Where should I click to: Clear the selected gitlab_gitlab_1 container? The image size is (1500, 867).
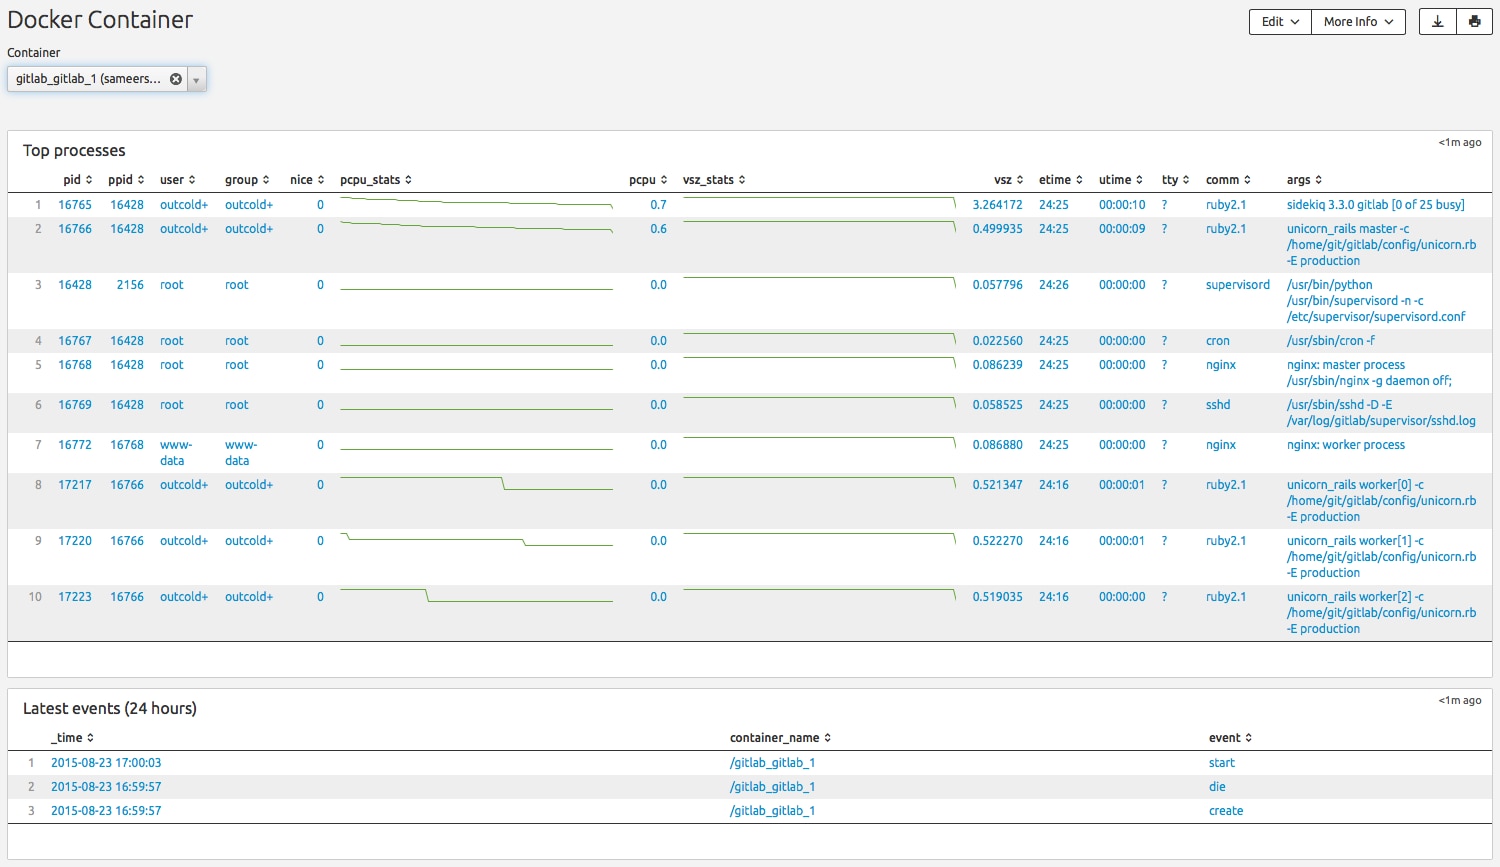coord(176,79)
